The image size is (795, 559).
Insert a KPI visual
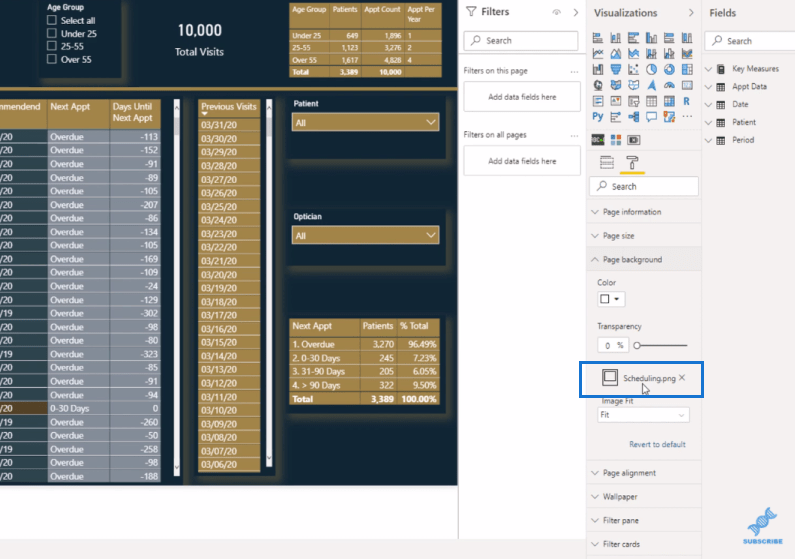(x=616, y=101)
